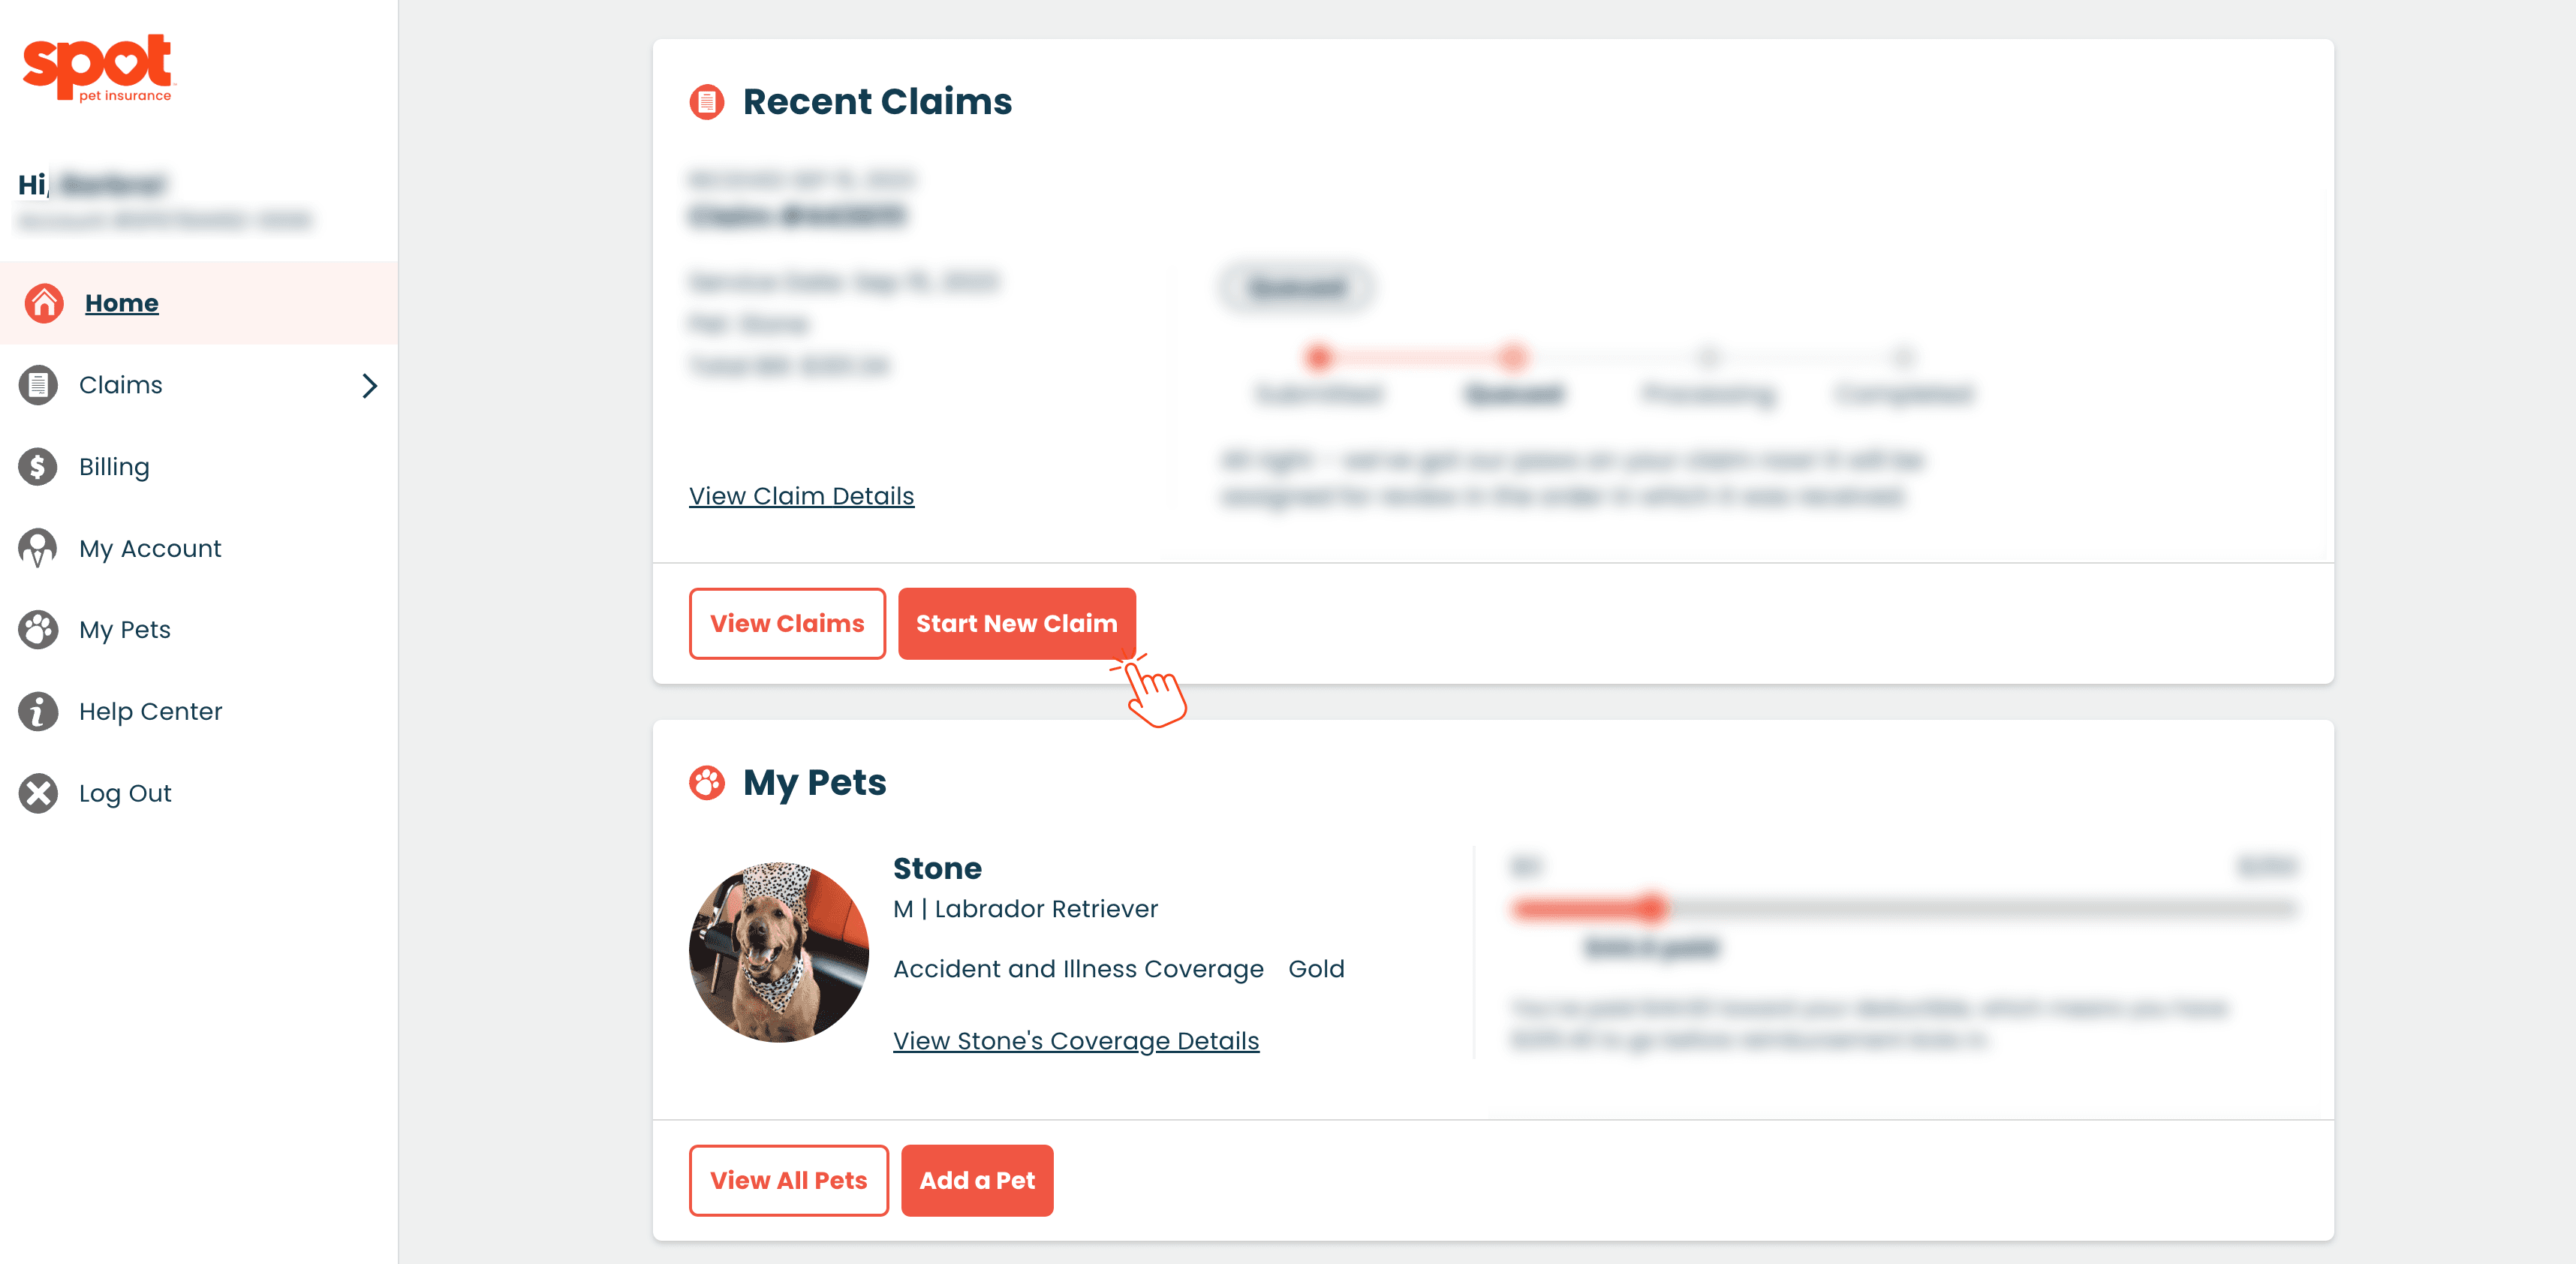Start a new claim

click(x=1017, y=623)
